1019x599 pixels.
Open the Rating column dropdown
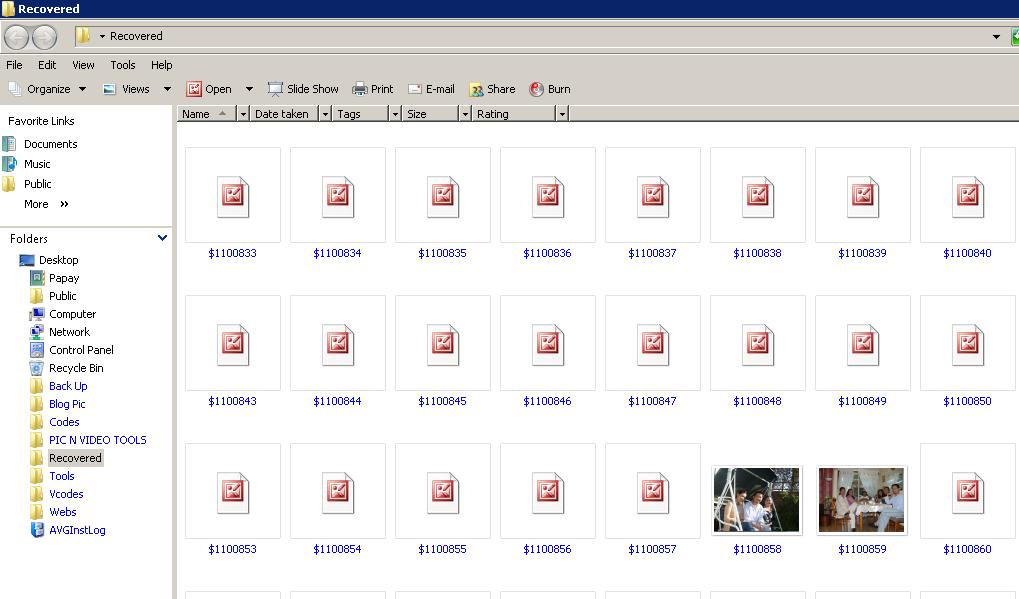562,114
